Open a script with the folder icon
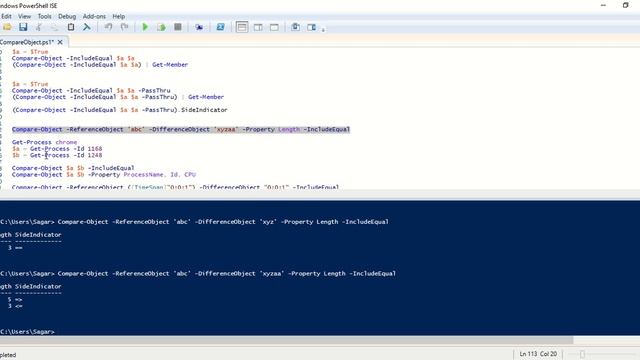 [7, 27]
